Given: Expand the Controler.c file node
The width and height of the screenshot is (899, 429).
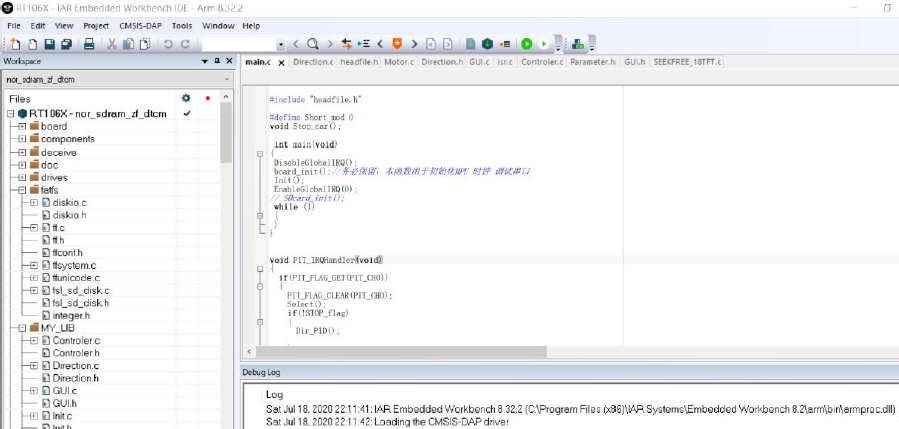Looking at the screenshot, I should [33, 341].
